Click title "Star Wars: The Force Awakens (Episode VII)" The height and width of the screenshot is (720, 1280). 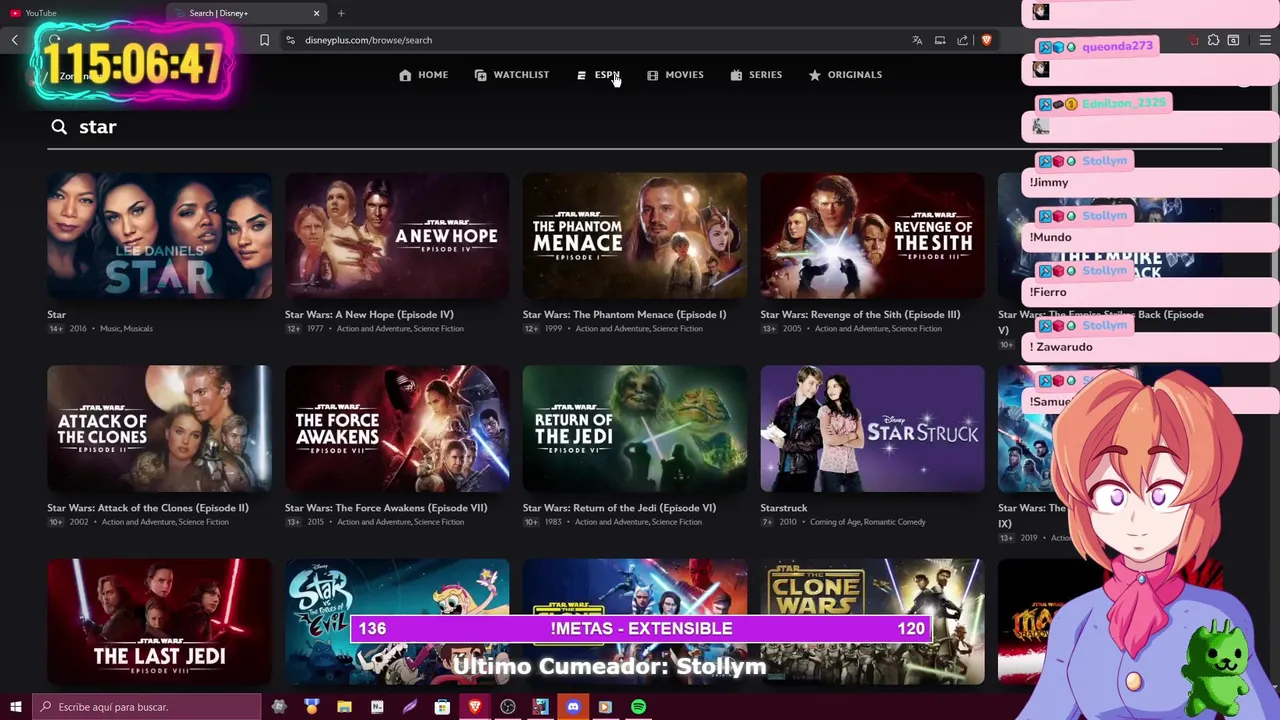point(386,508)
